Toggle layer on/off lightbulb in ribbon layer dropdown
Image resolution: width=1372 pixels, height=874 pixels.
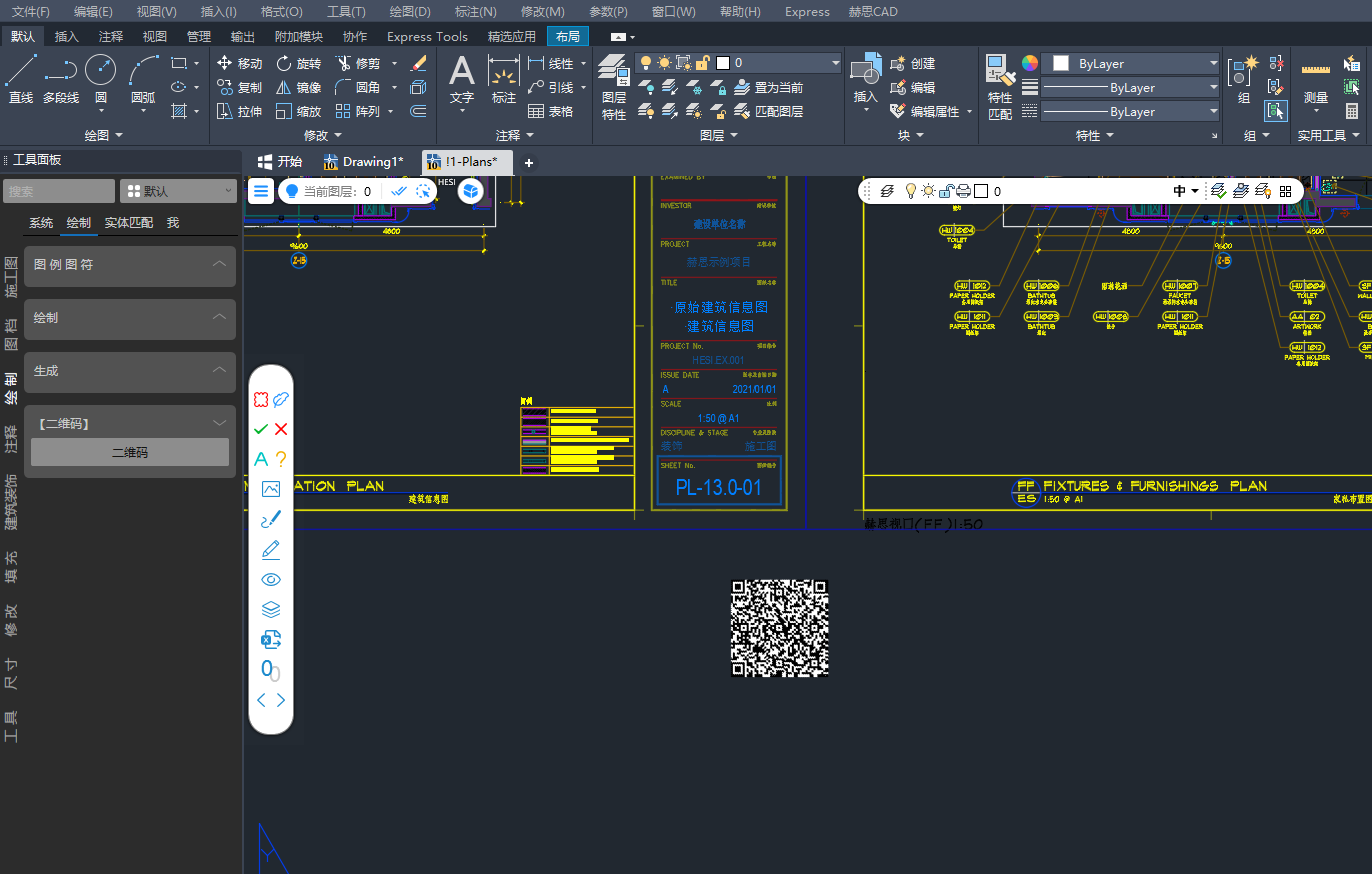tap(646, 63)
